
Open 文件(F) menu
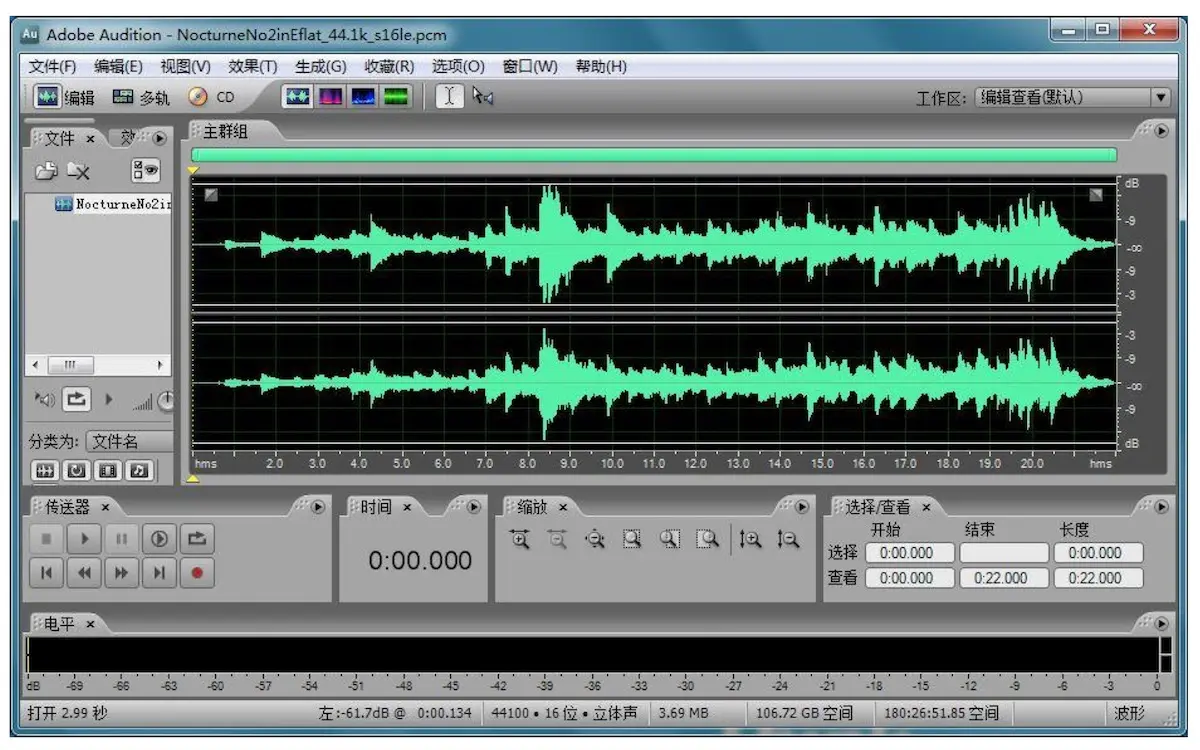[53, 66]
